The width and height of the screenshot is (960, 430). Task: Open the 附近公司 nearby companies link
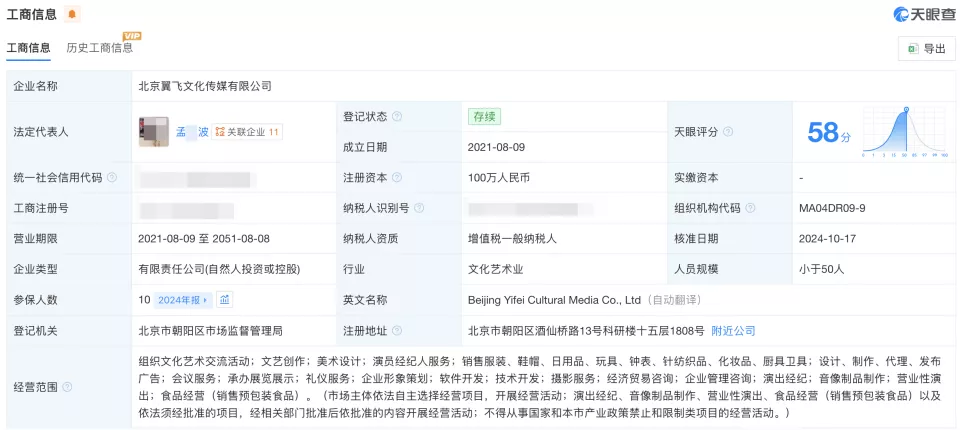[x=733, y=331]
